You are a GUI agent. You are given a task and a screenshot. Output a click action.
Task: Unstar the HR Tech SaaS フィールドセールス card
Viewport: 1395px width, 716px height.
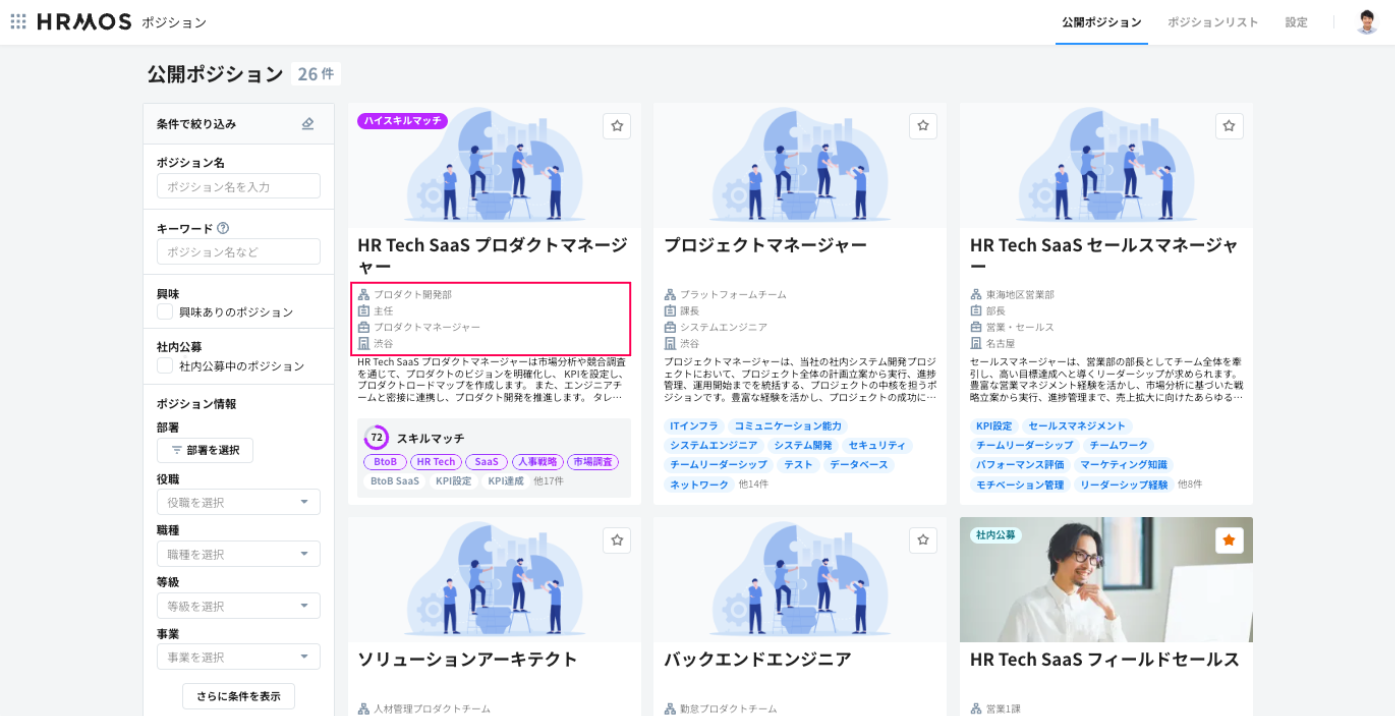(1229, 540)
